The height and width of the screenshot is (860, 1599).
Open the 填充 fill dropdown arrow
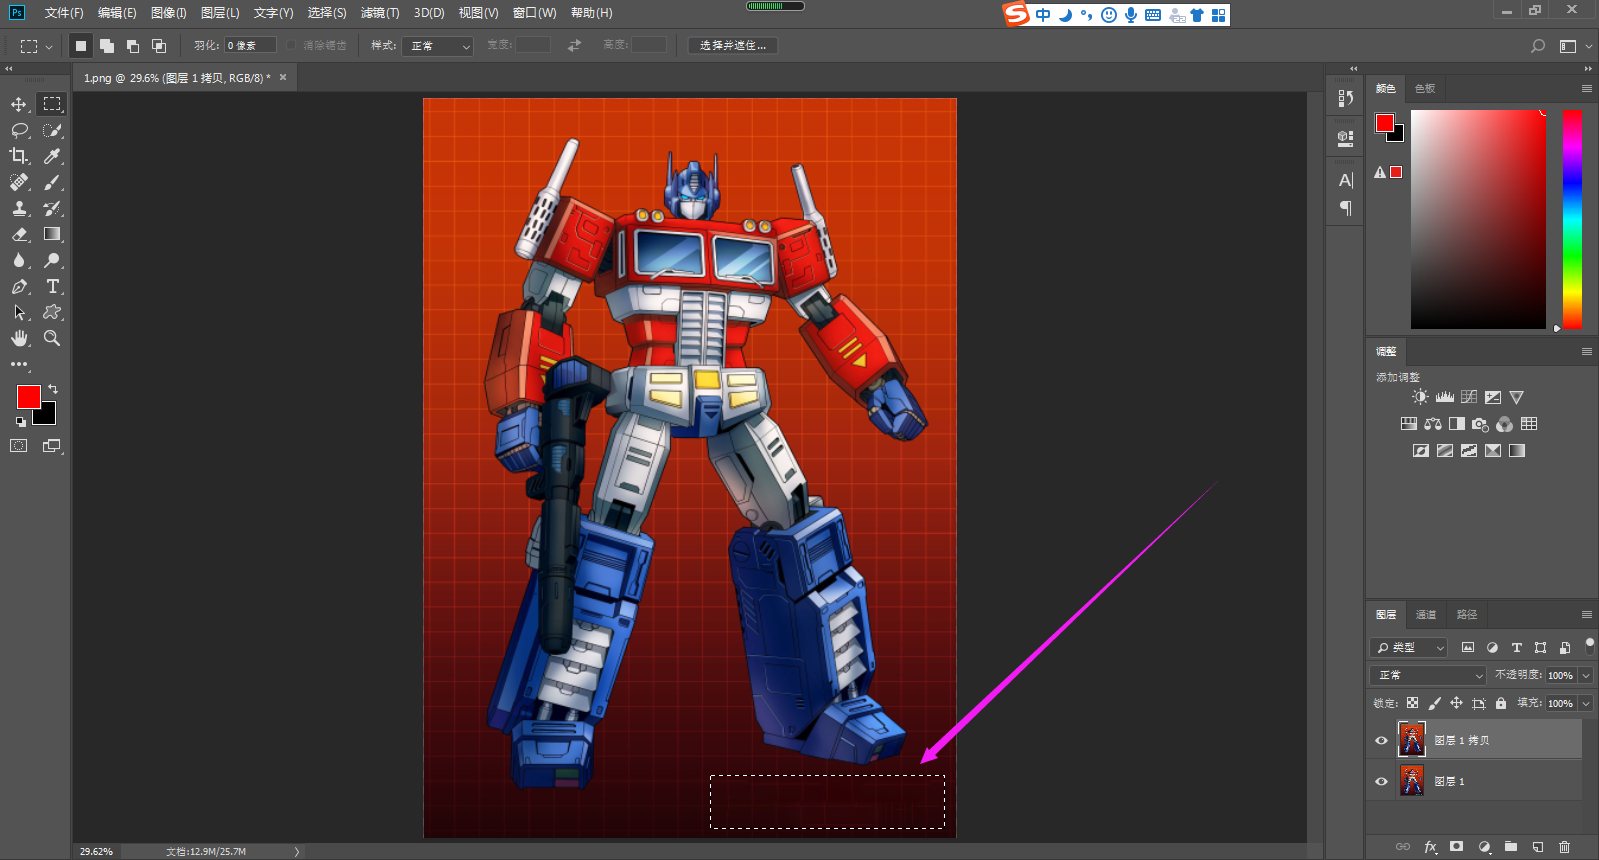[1586, 703]
